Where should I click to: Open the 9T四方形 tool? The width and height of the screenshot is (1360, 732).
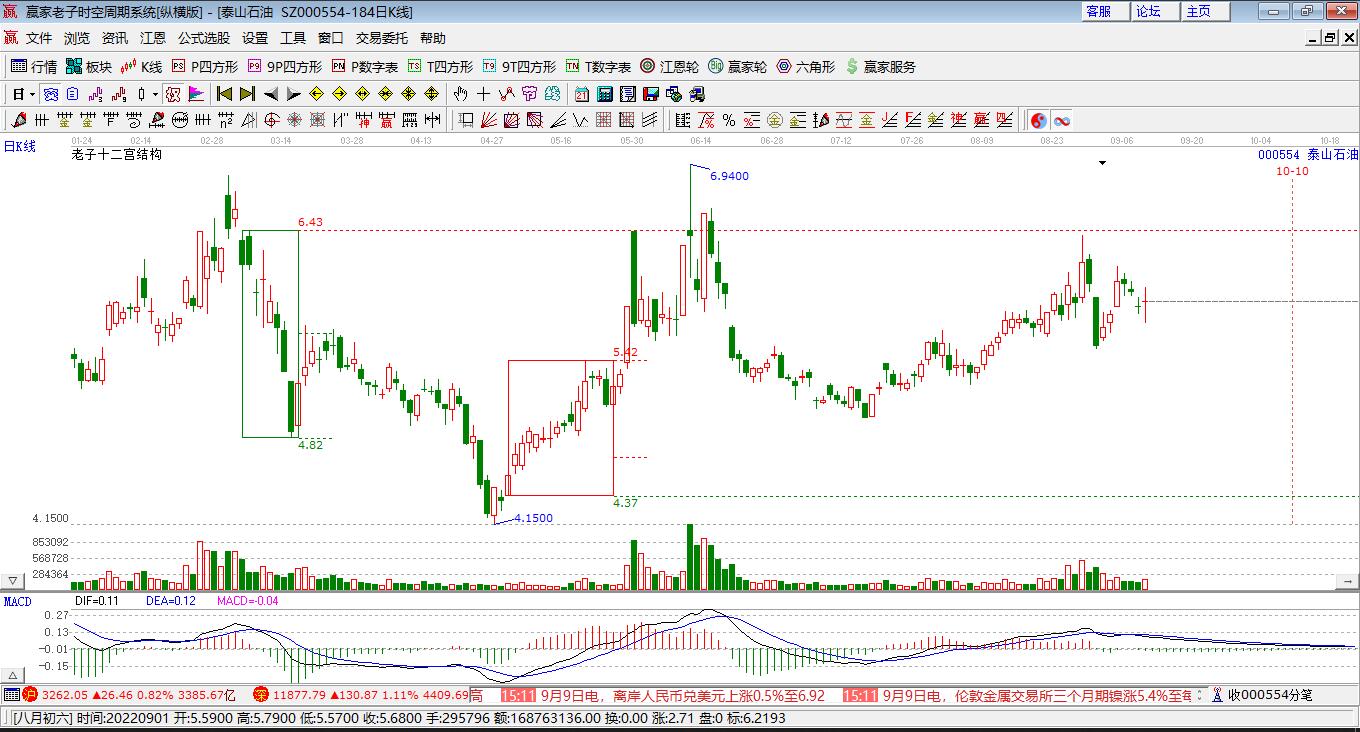click(519, 67)
